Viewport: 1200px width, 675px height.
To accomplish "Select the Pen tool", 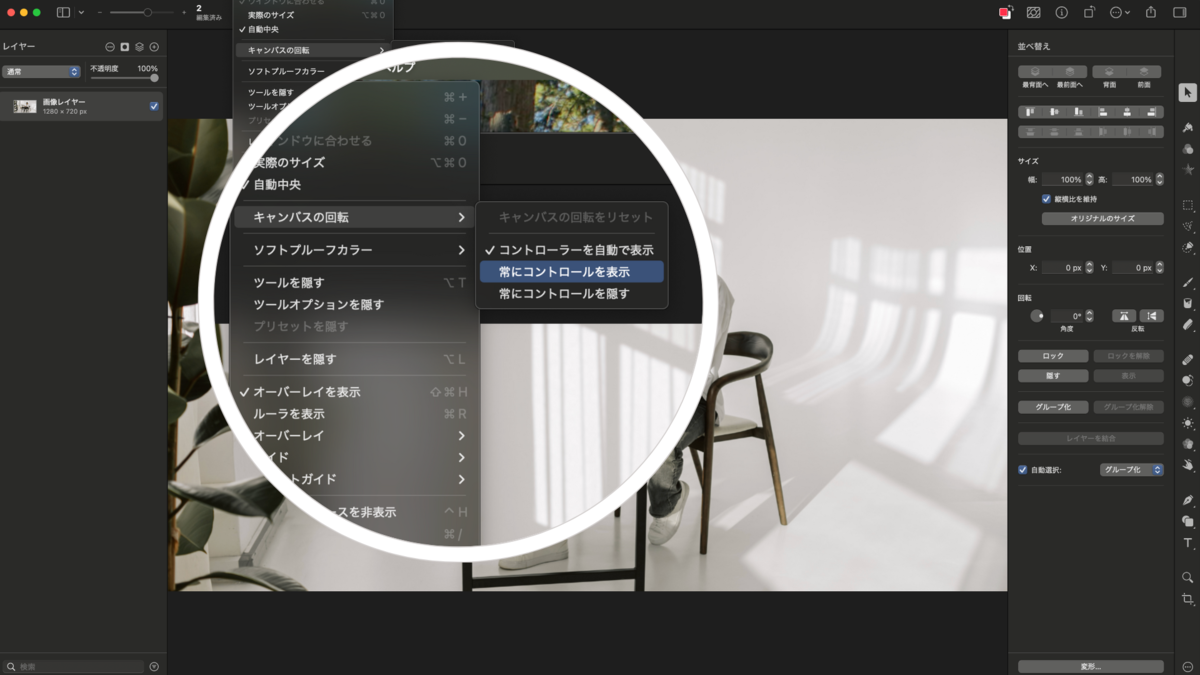I will click(x=1187, y=500).
